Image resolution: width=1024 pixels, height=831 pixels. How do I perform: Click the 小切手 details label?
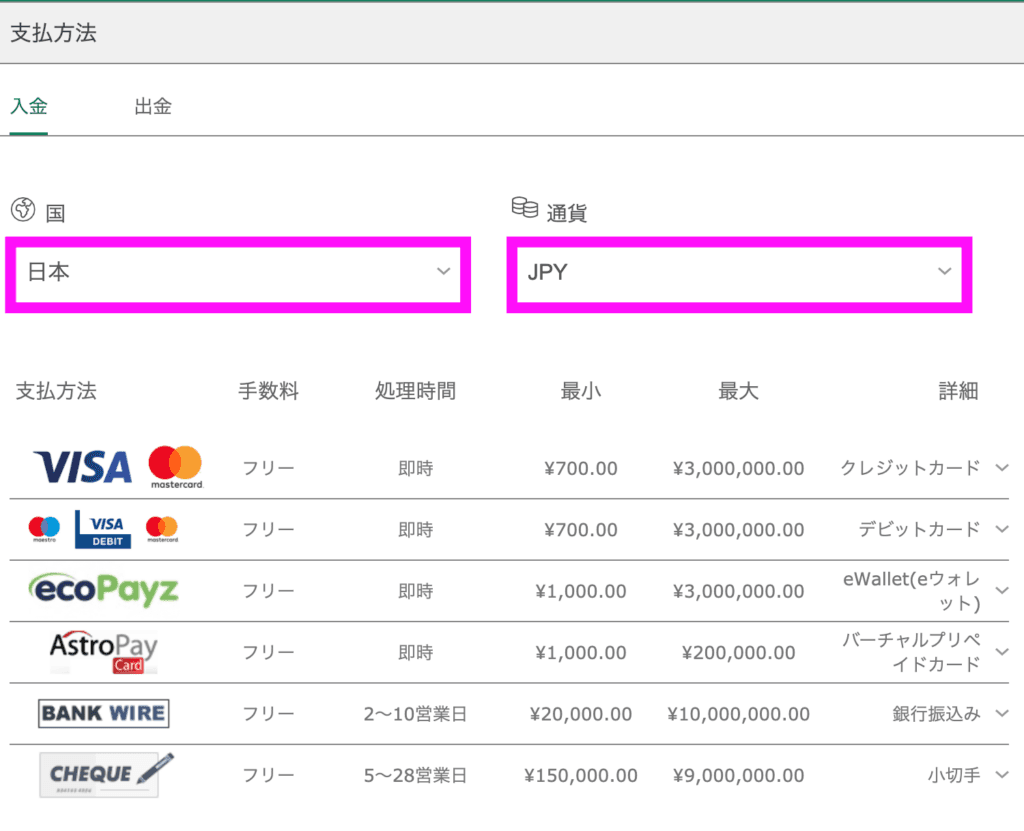tap(954, 775)
